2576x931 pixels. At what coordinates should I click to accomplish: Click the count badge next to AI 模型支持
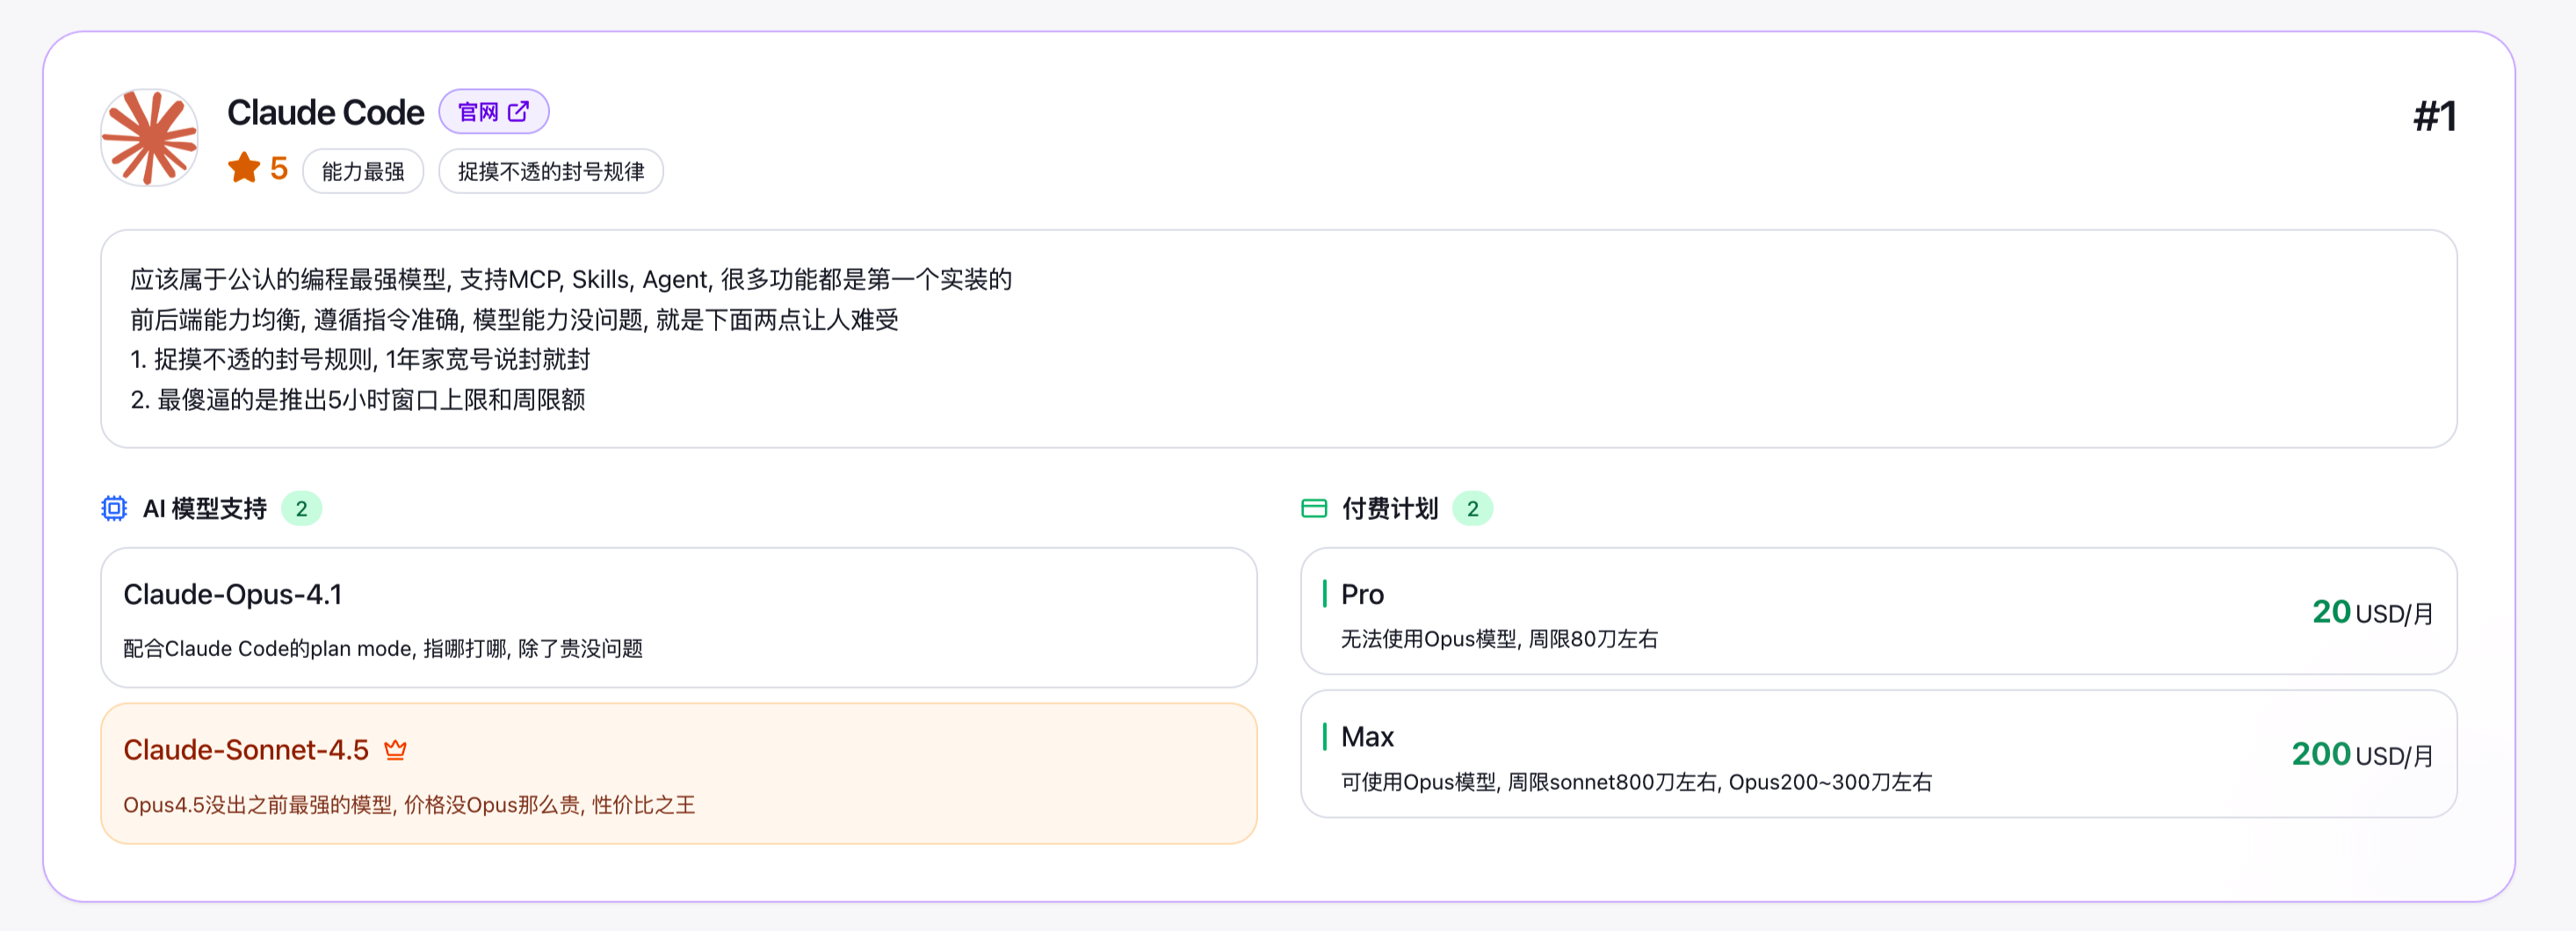coord(301,509)
